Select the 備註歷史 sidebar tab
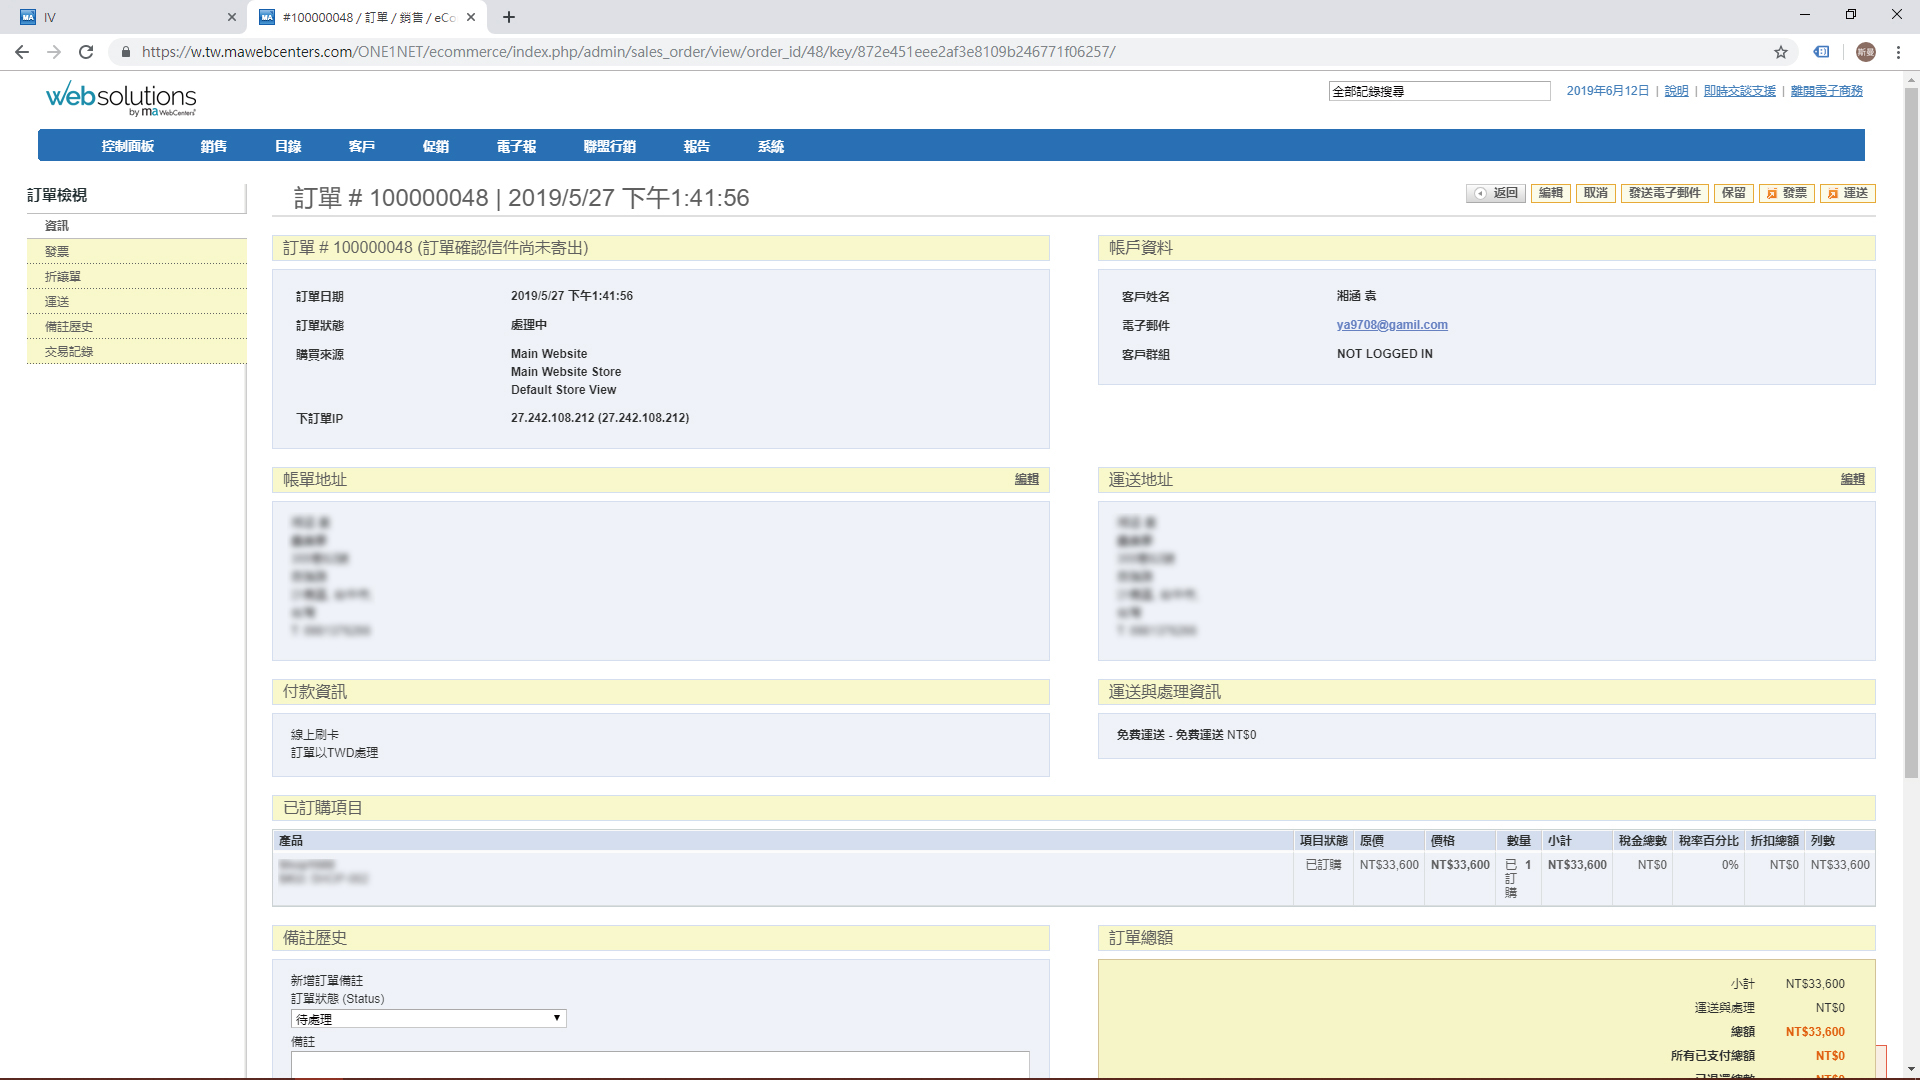The height and width of the screenshot is (1080, 1920). (x=137, y=326)
